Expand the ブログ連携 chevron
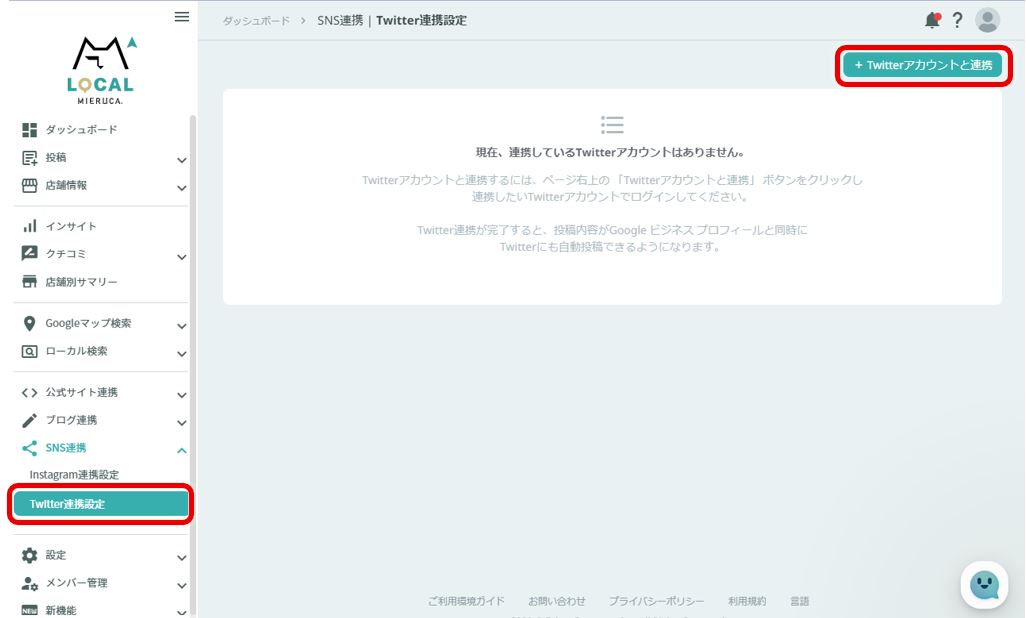The width and height of the screenshot is (1026, 618). (182, 424)
